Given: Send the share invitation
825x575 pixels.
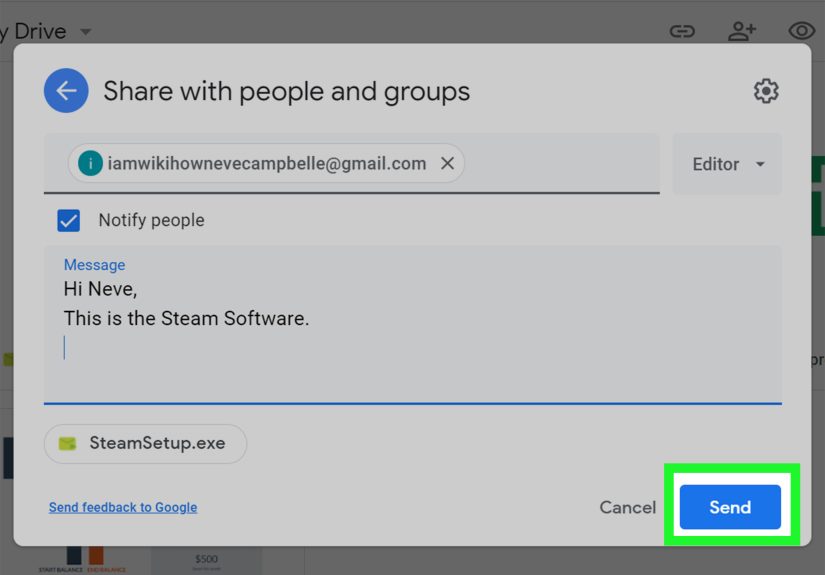Looking at the screenshot, I should [x=730, y=507].
